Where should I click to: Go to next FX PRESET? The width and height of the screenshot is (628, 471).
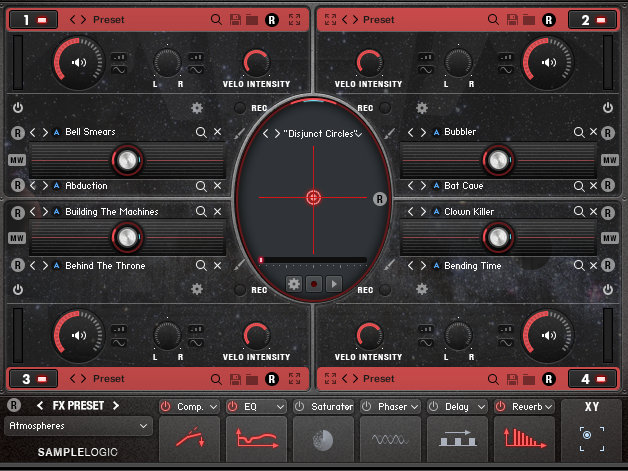tap(116, 406)
